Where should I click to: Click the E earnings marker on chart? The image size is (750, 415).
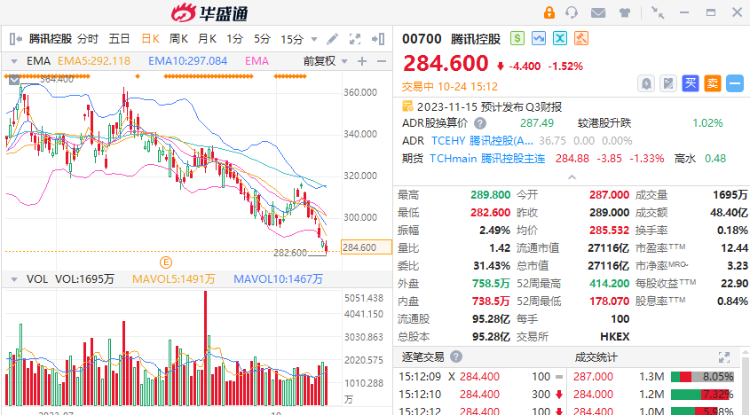[x=165, y=262]
